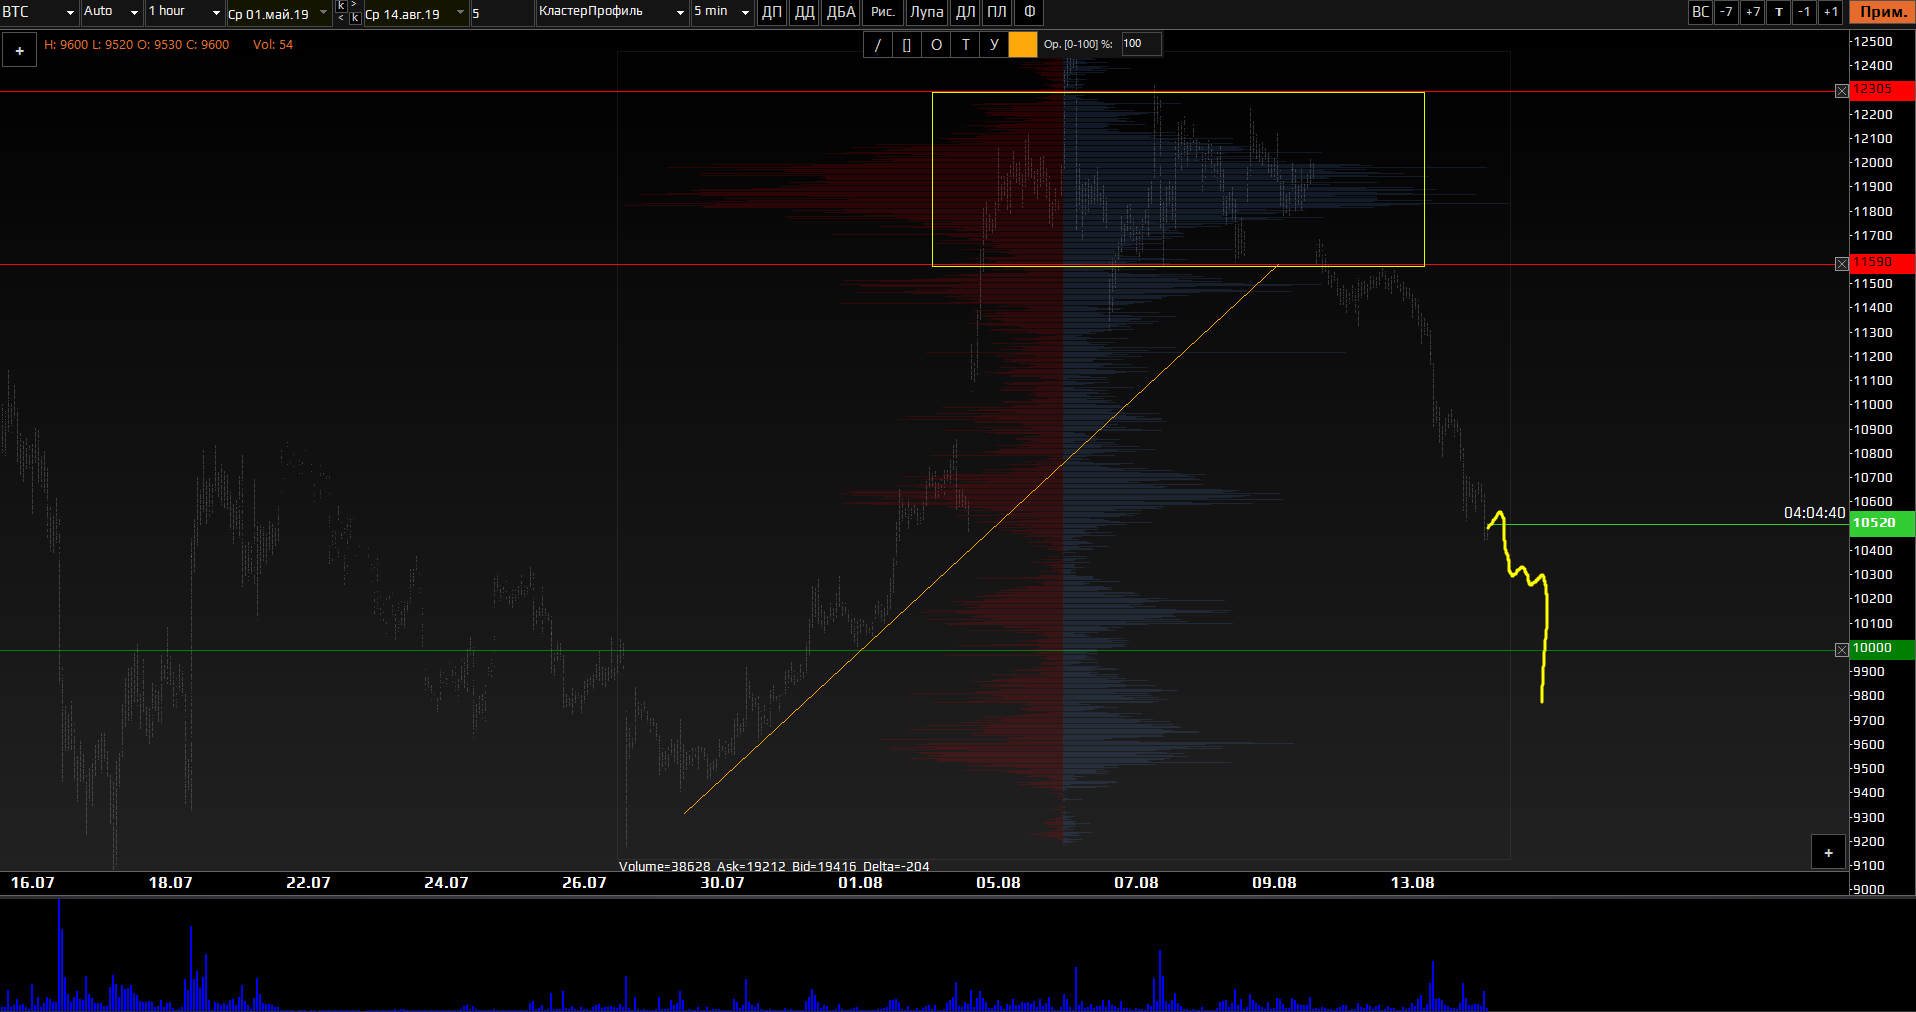
Task: Open the КластерПрофиль chart type dropdown
Action: [x=611, y=12]
